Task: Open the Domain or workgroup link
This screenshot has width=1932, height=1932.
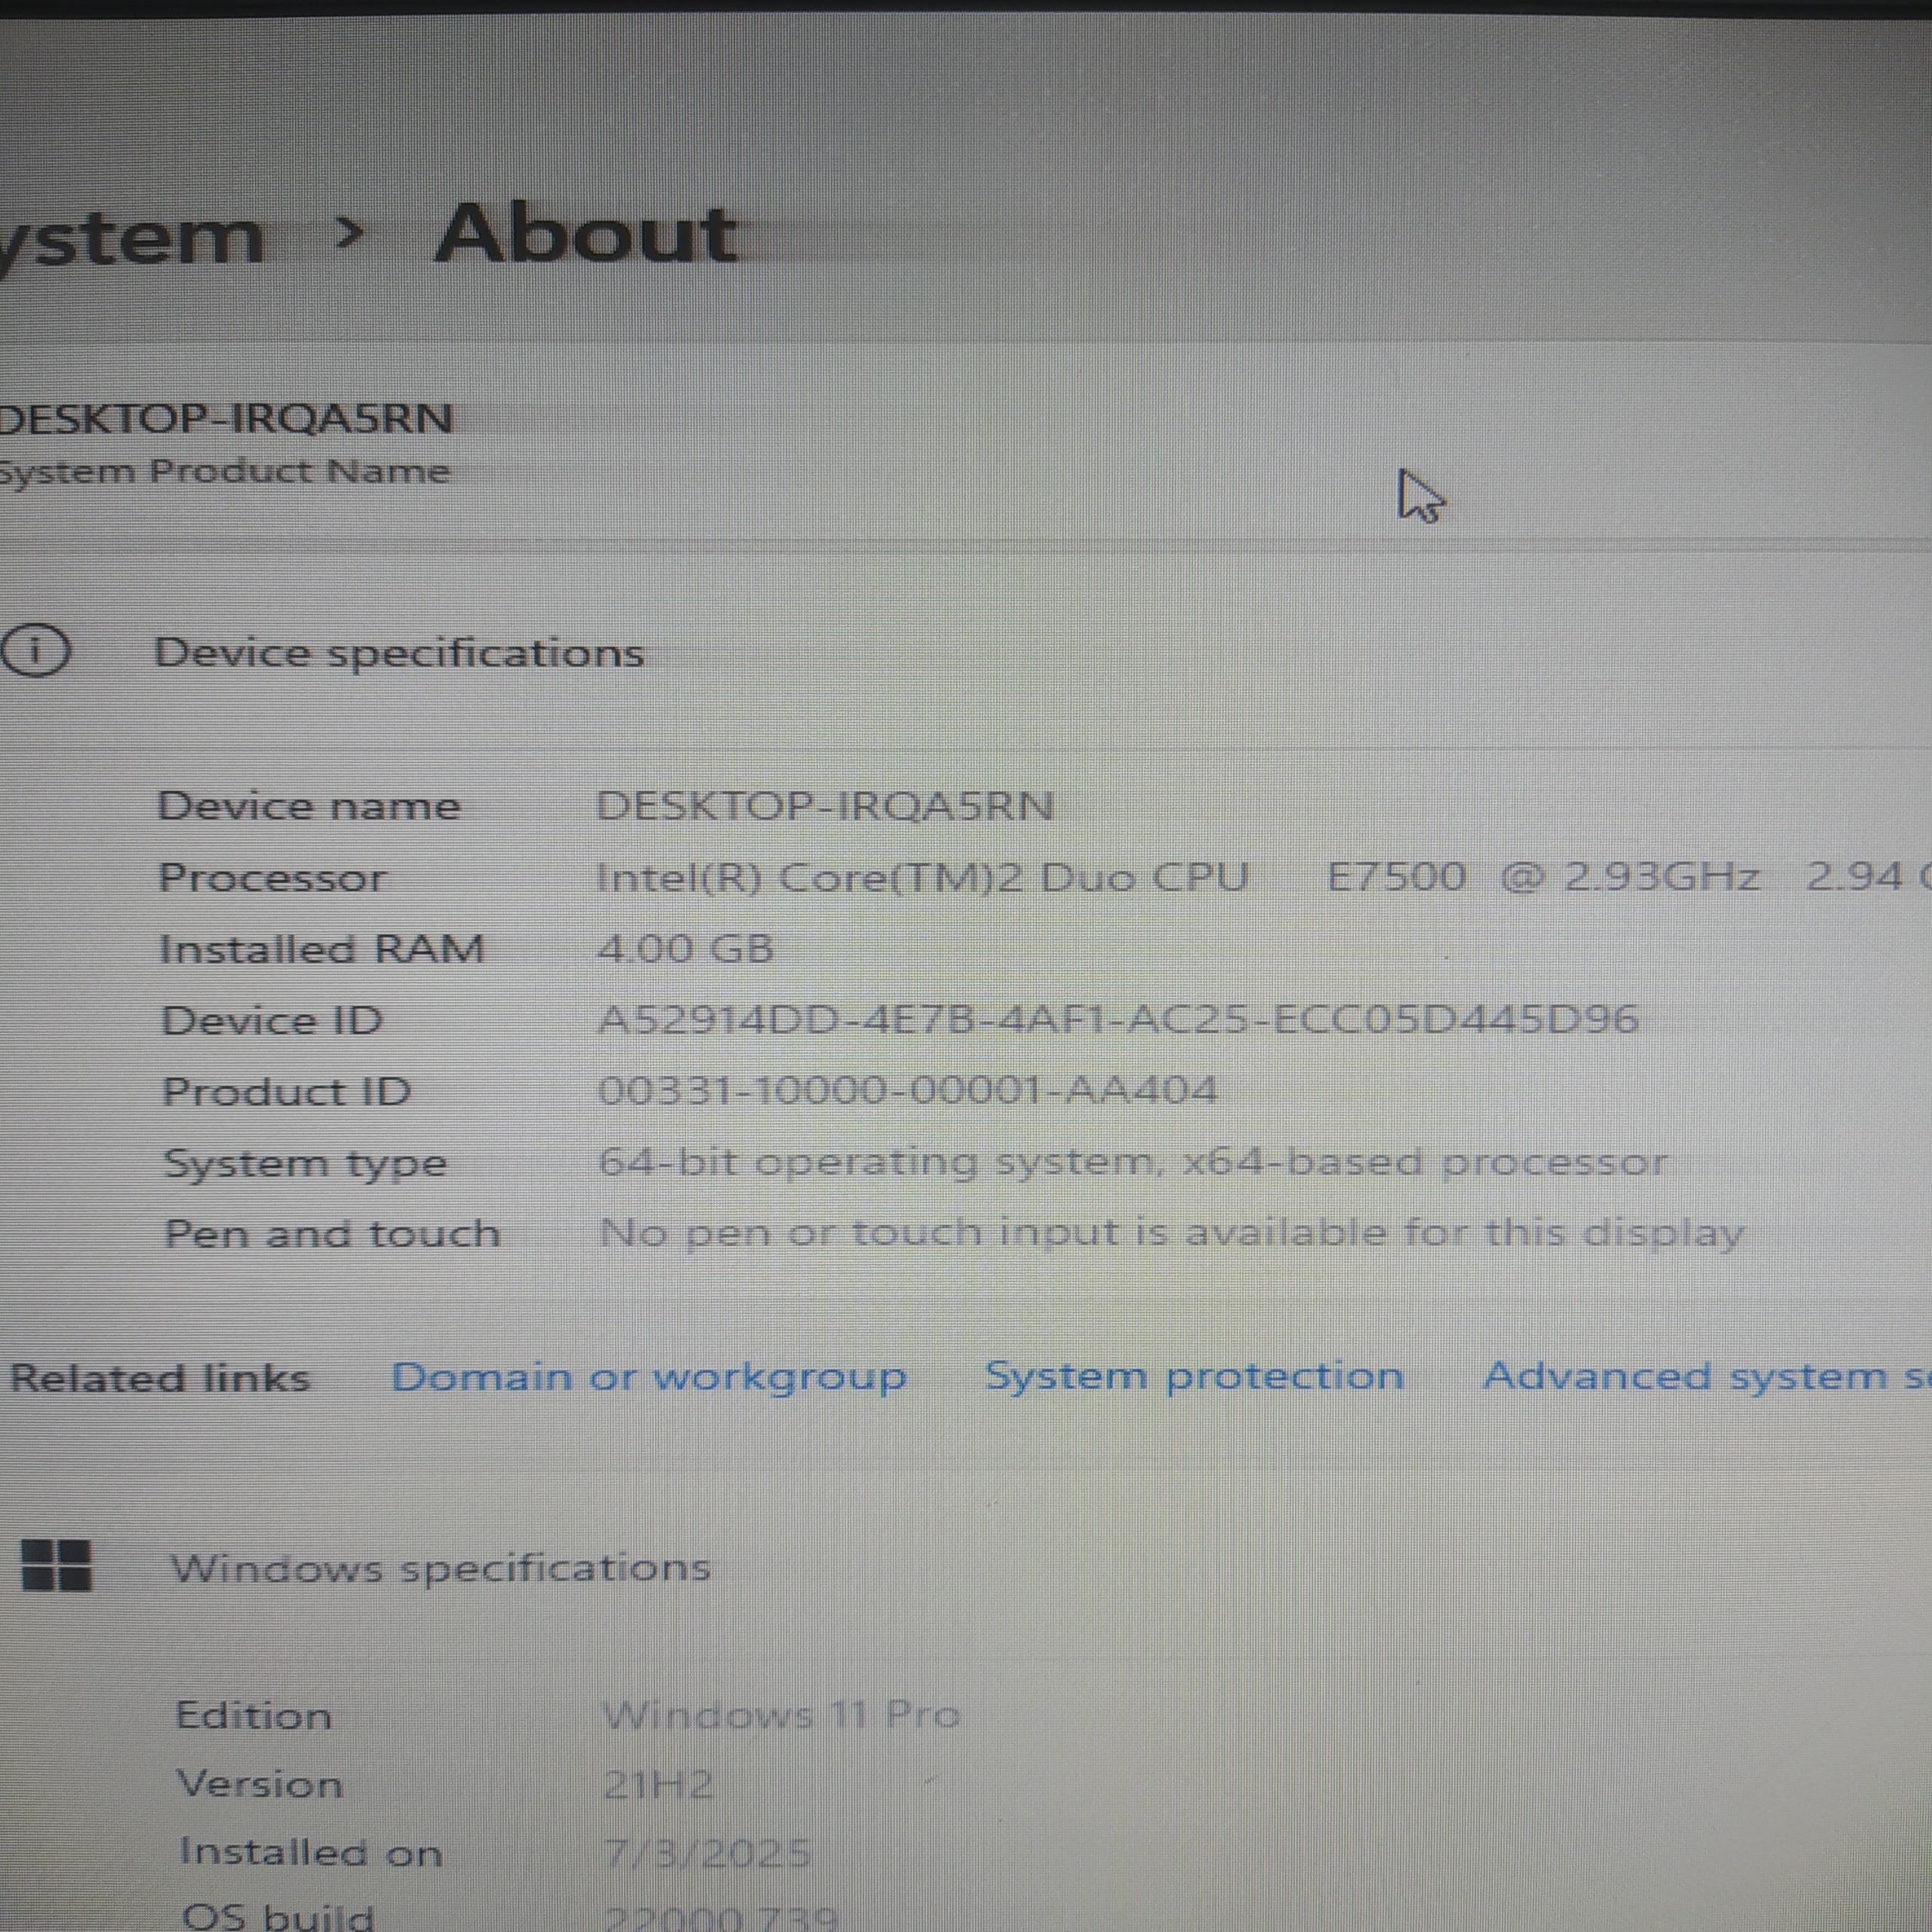Action: (649, 1378)
